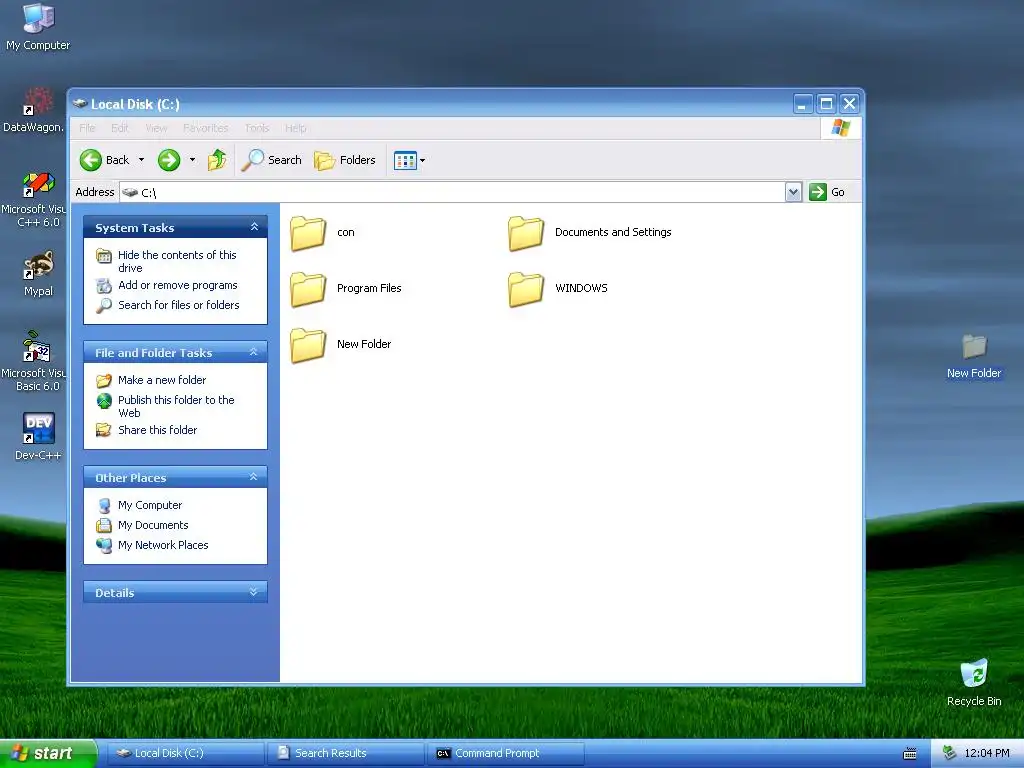Click the green Forward arrow button
The height and width of the screenshot is (768, 1024).
[x=169, y=160]
